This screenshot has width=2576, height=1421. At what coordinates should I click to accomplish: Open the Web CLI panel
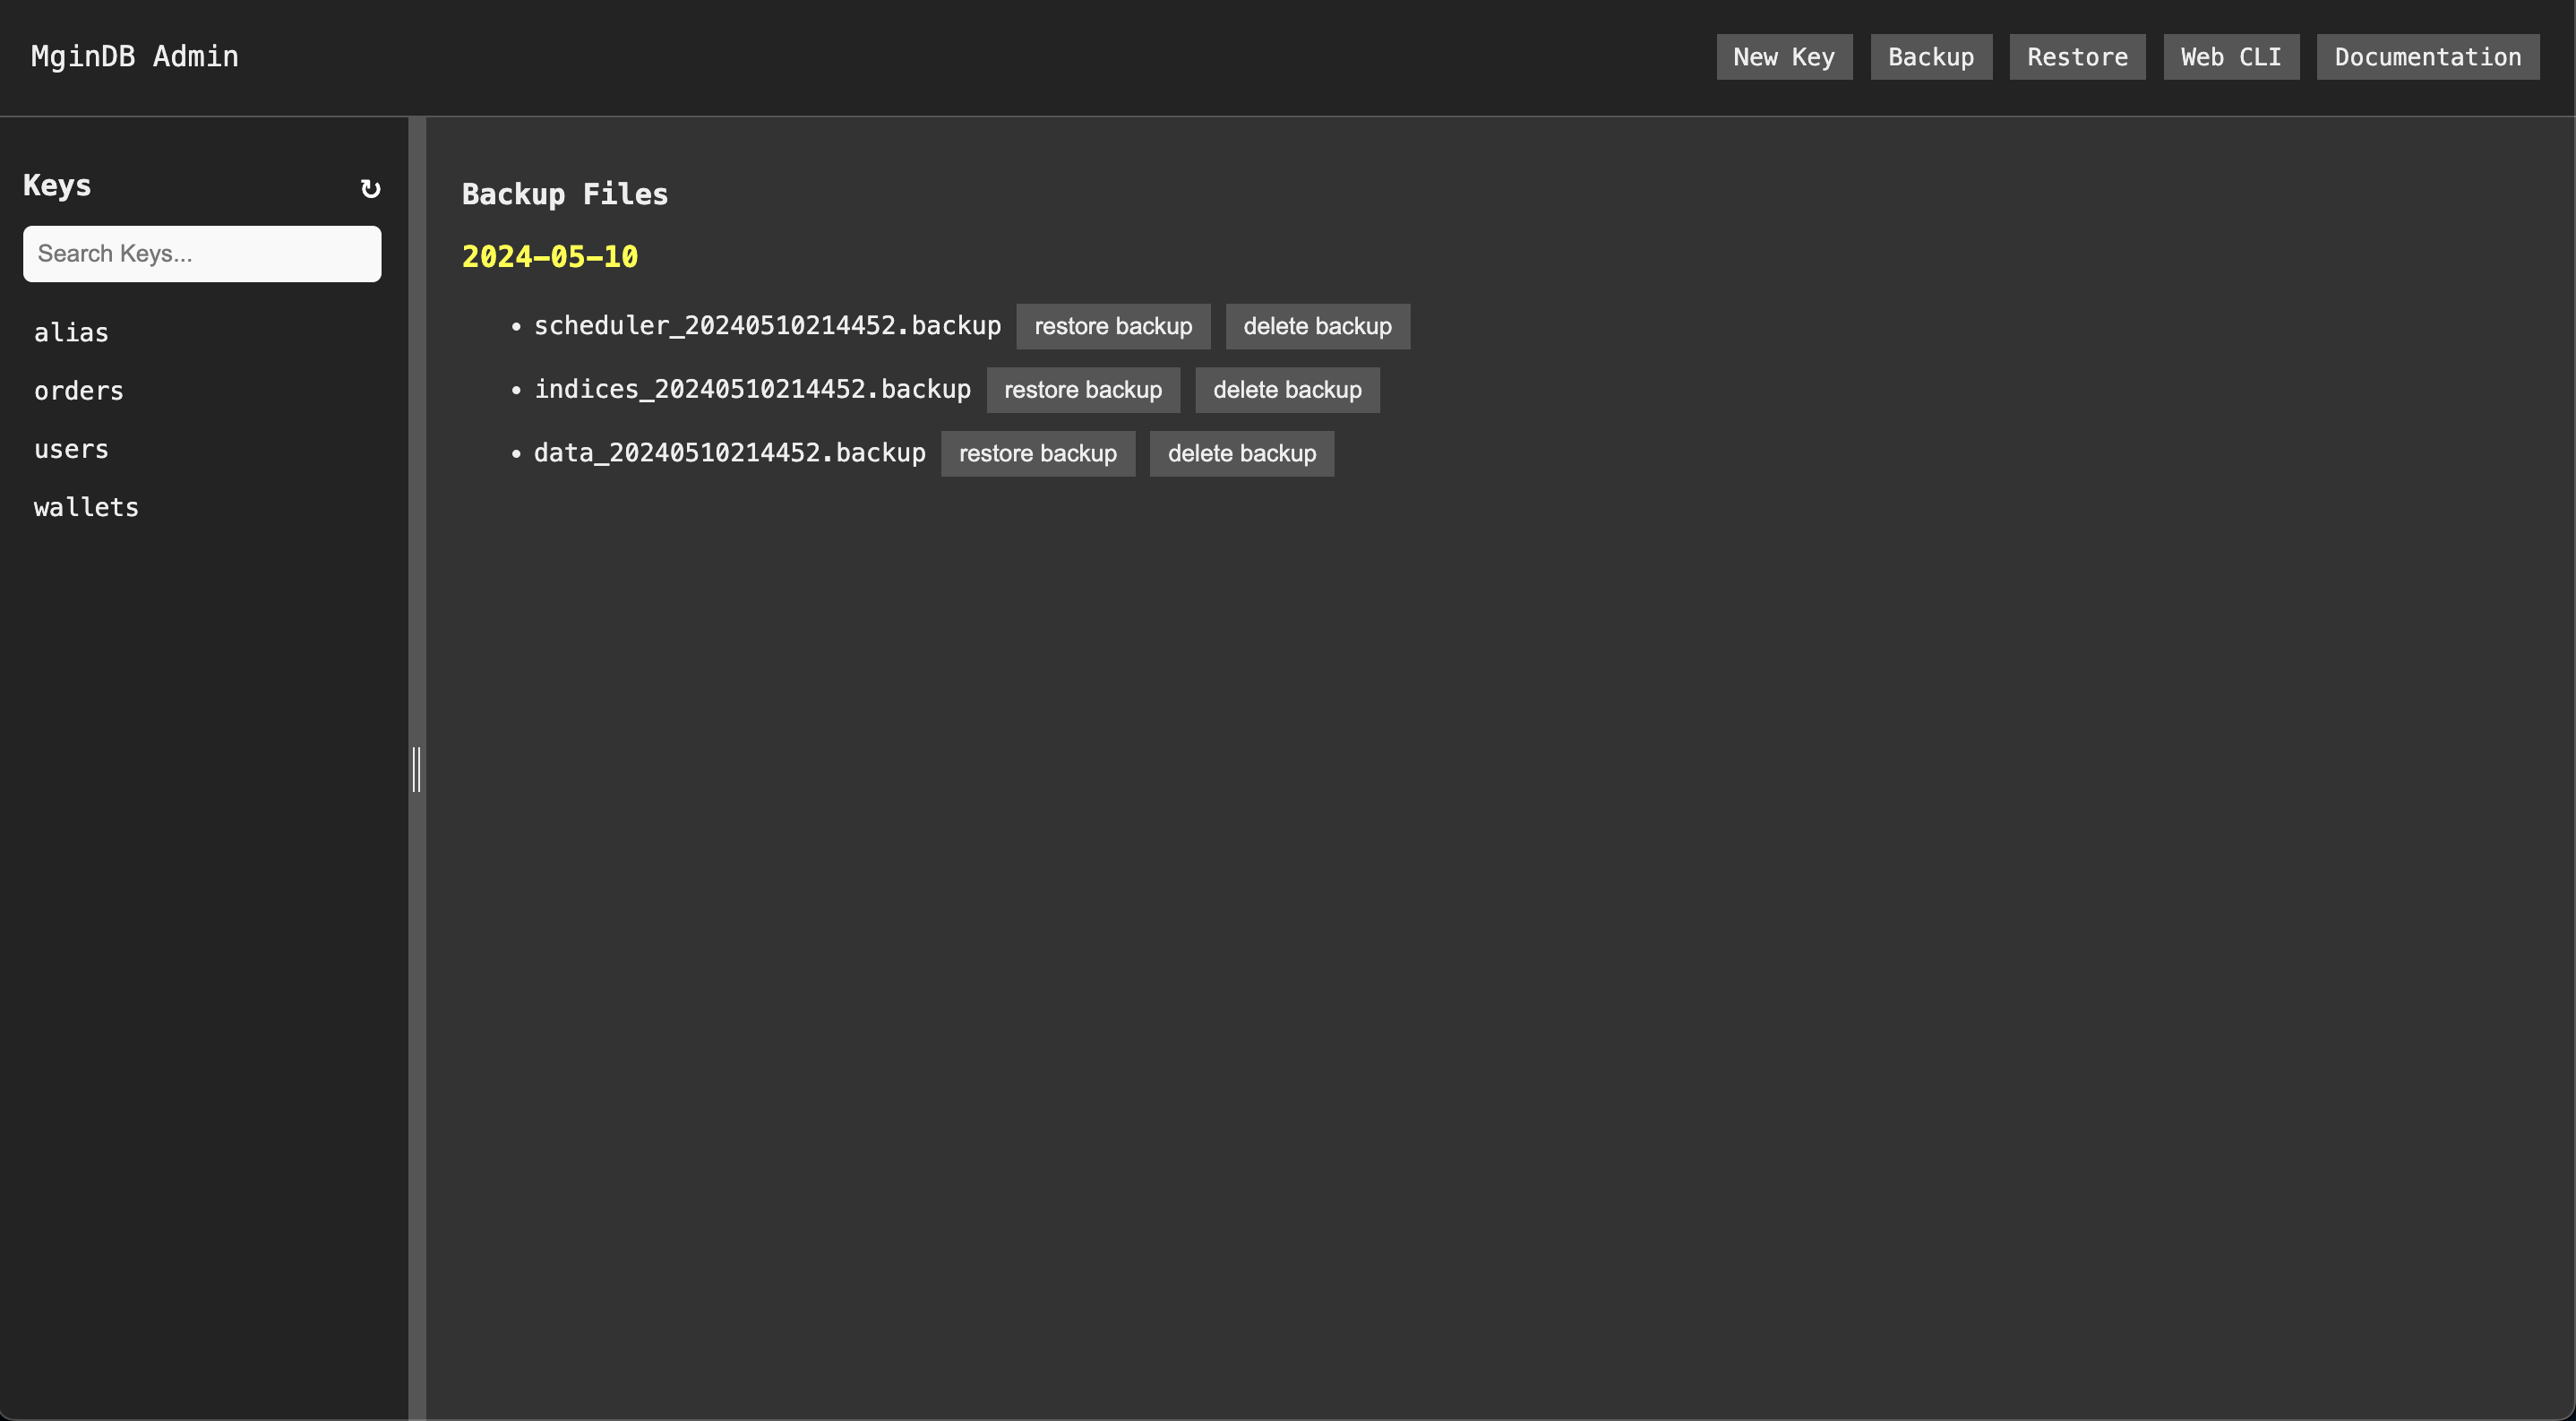(x=2231, y=56)
